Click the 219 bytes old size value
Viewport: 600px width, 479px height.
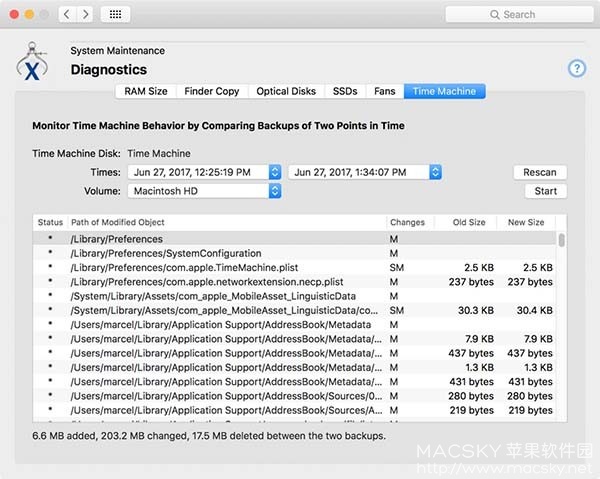pos(471,411)
